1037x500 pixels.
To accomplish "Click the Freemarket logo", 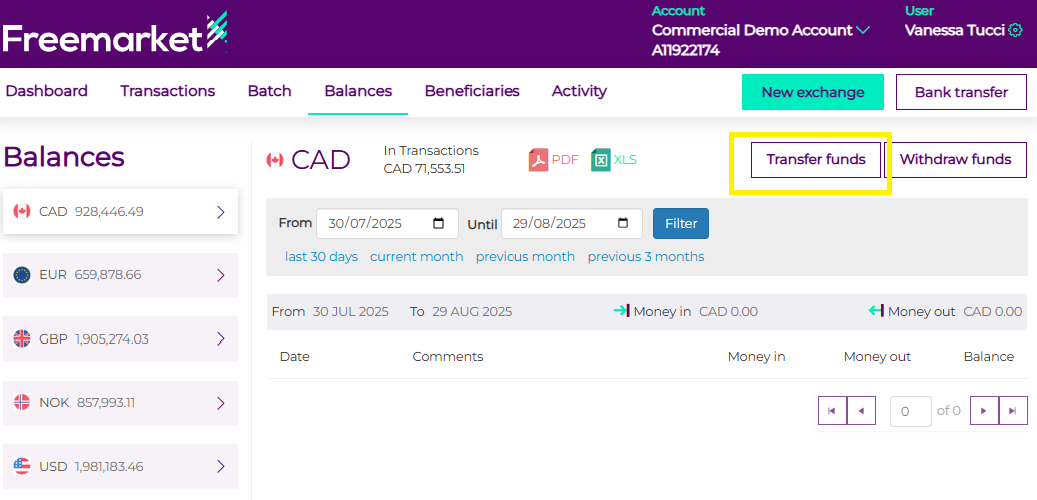I will click(115, 35).
